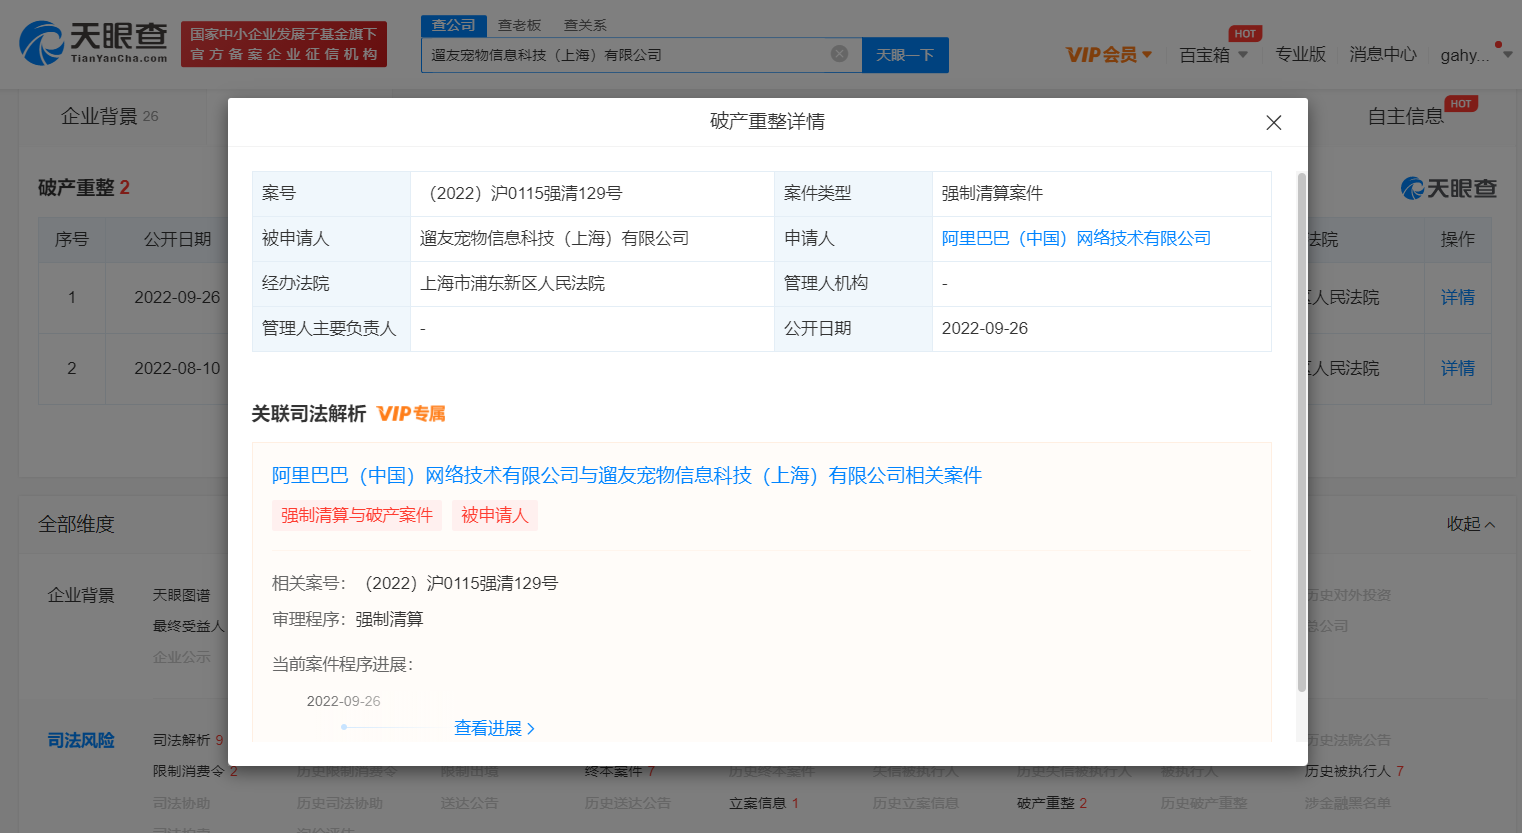Click the progress timeline dot
1522x833 pixels.
pyautogui.click(x=344, y=727)
